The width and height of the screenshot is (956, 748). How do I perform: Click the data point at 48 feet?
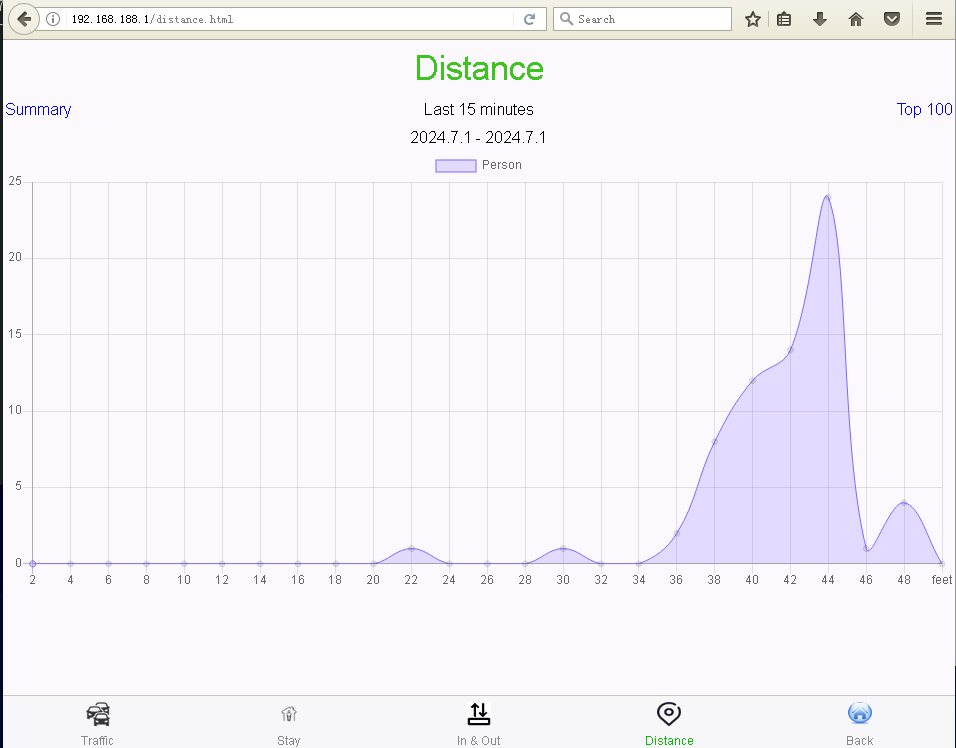(x=904, y=502)
